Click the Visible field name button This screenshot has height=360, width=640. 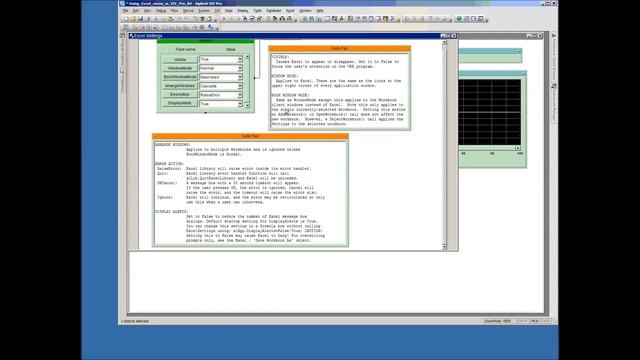pos(180,59)
